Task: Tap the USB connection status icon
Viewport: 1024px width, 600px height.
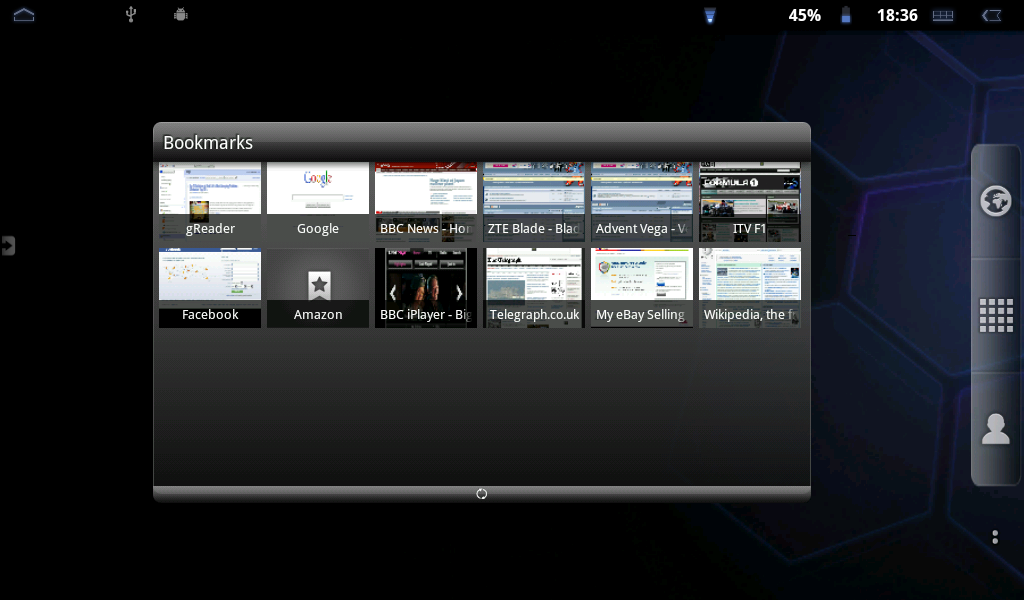Action: 130,15
